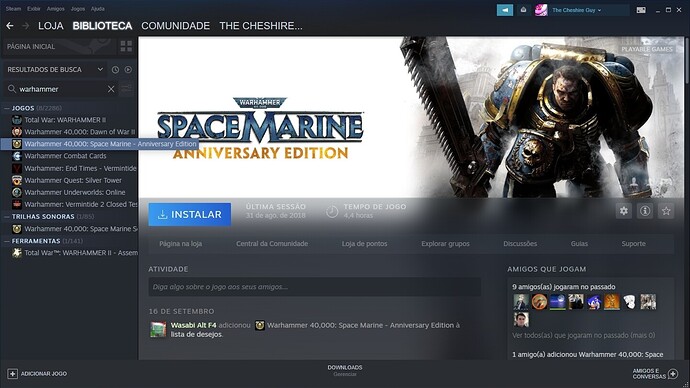This screenshot has height=388, width=690.
Task: Open the Exibir menu
Action: point(34,9)
